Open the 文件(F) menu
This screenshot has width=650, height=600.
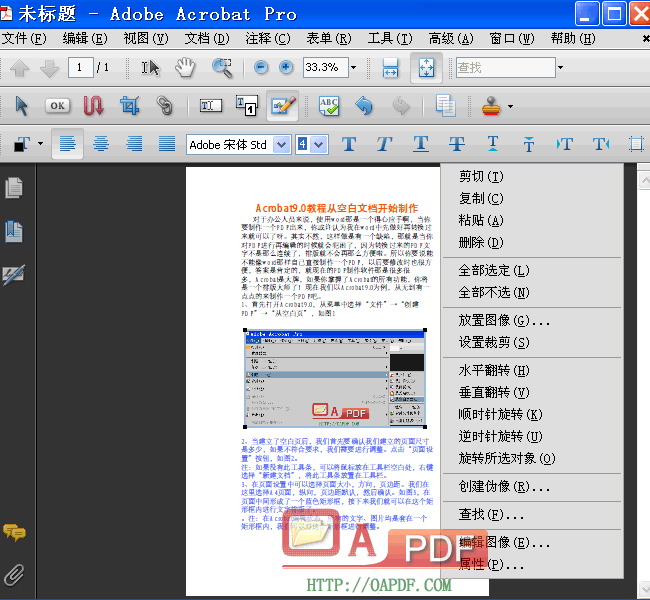point(24,39)
